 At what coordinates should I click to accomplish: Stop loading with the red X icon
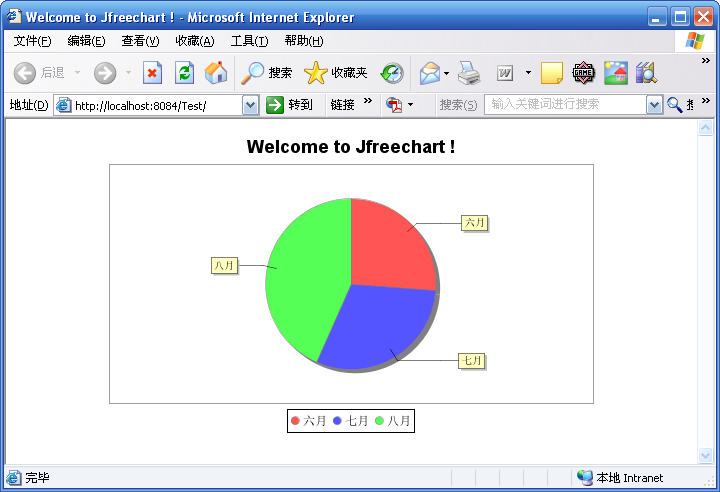click(x=152, y=73)
